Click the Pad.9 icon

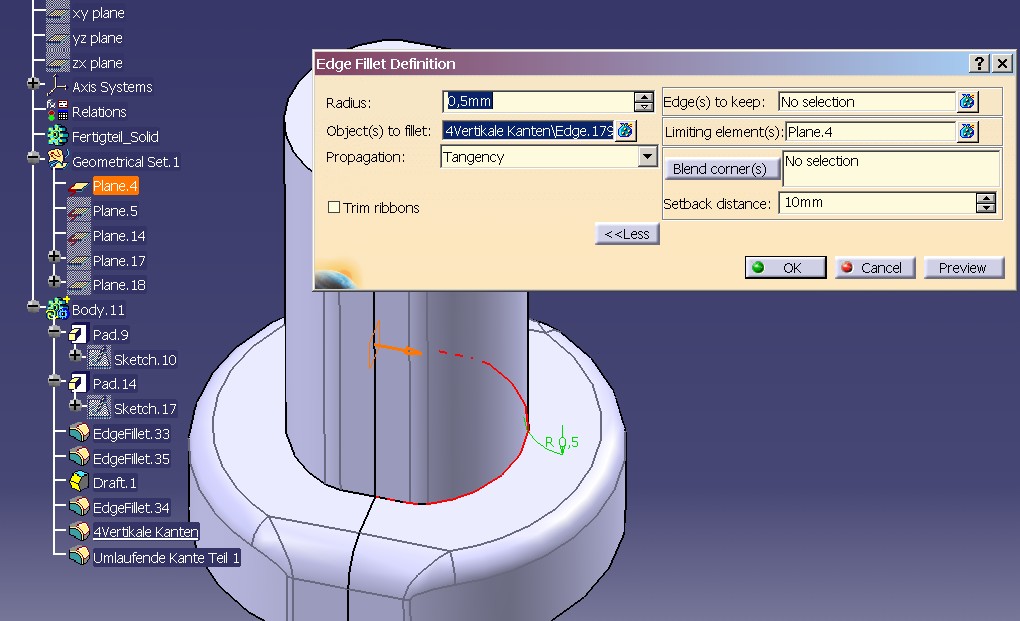[79, 334]
